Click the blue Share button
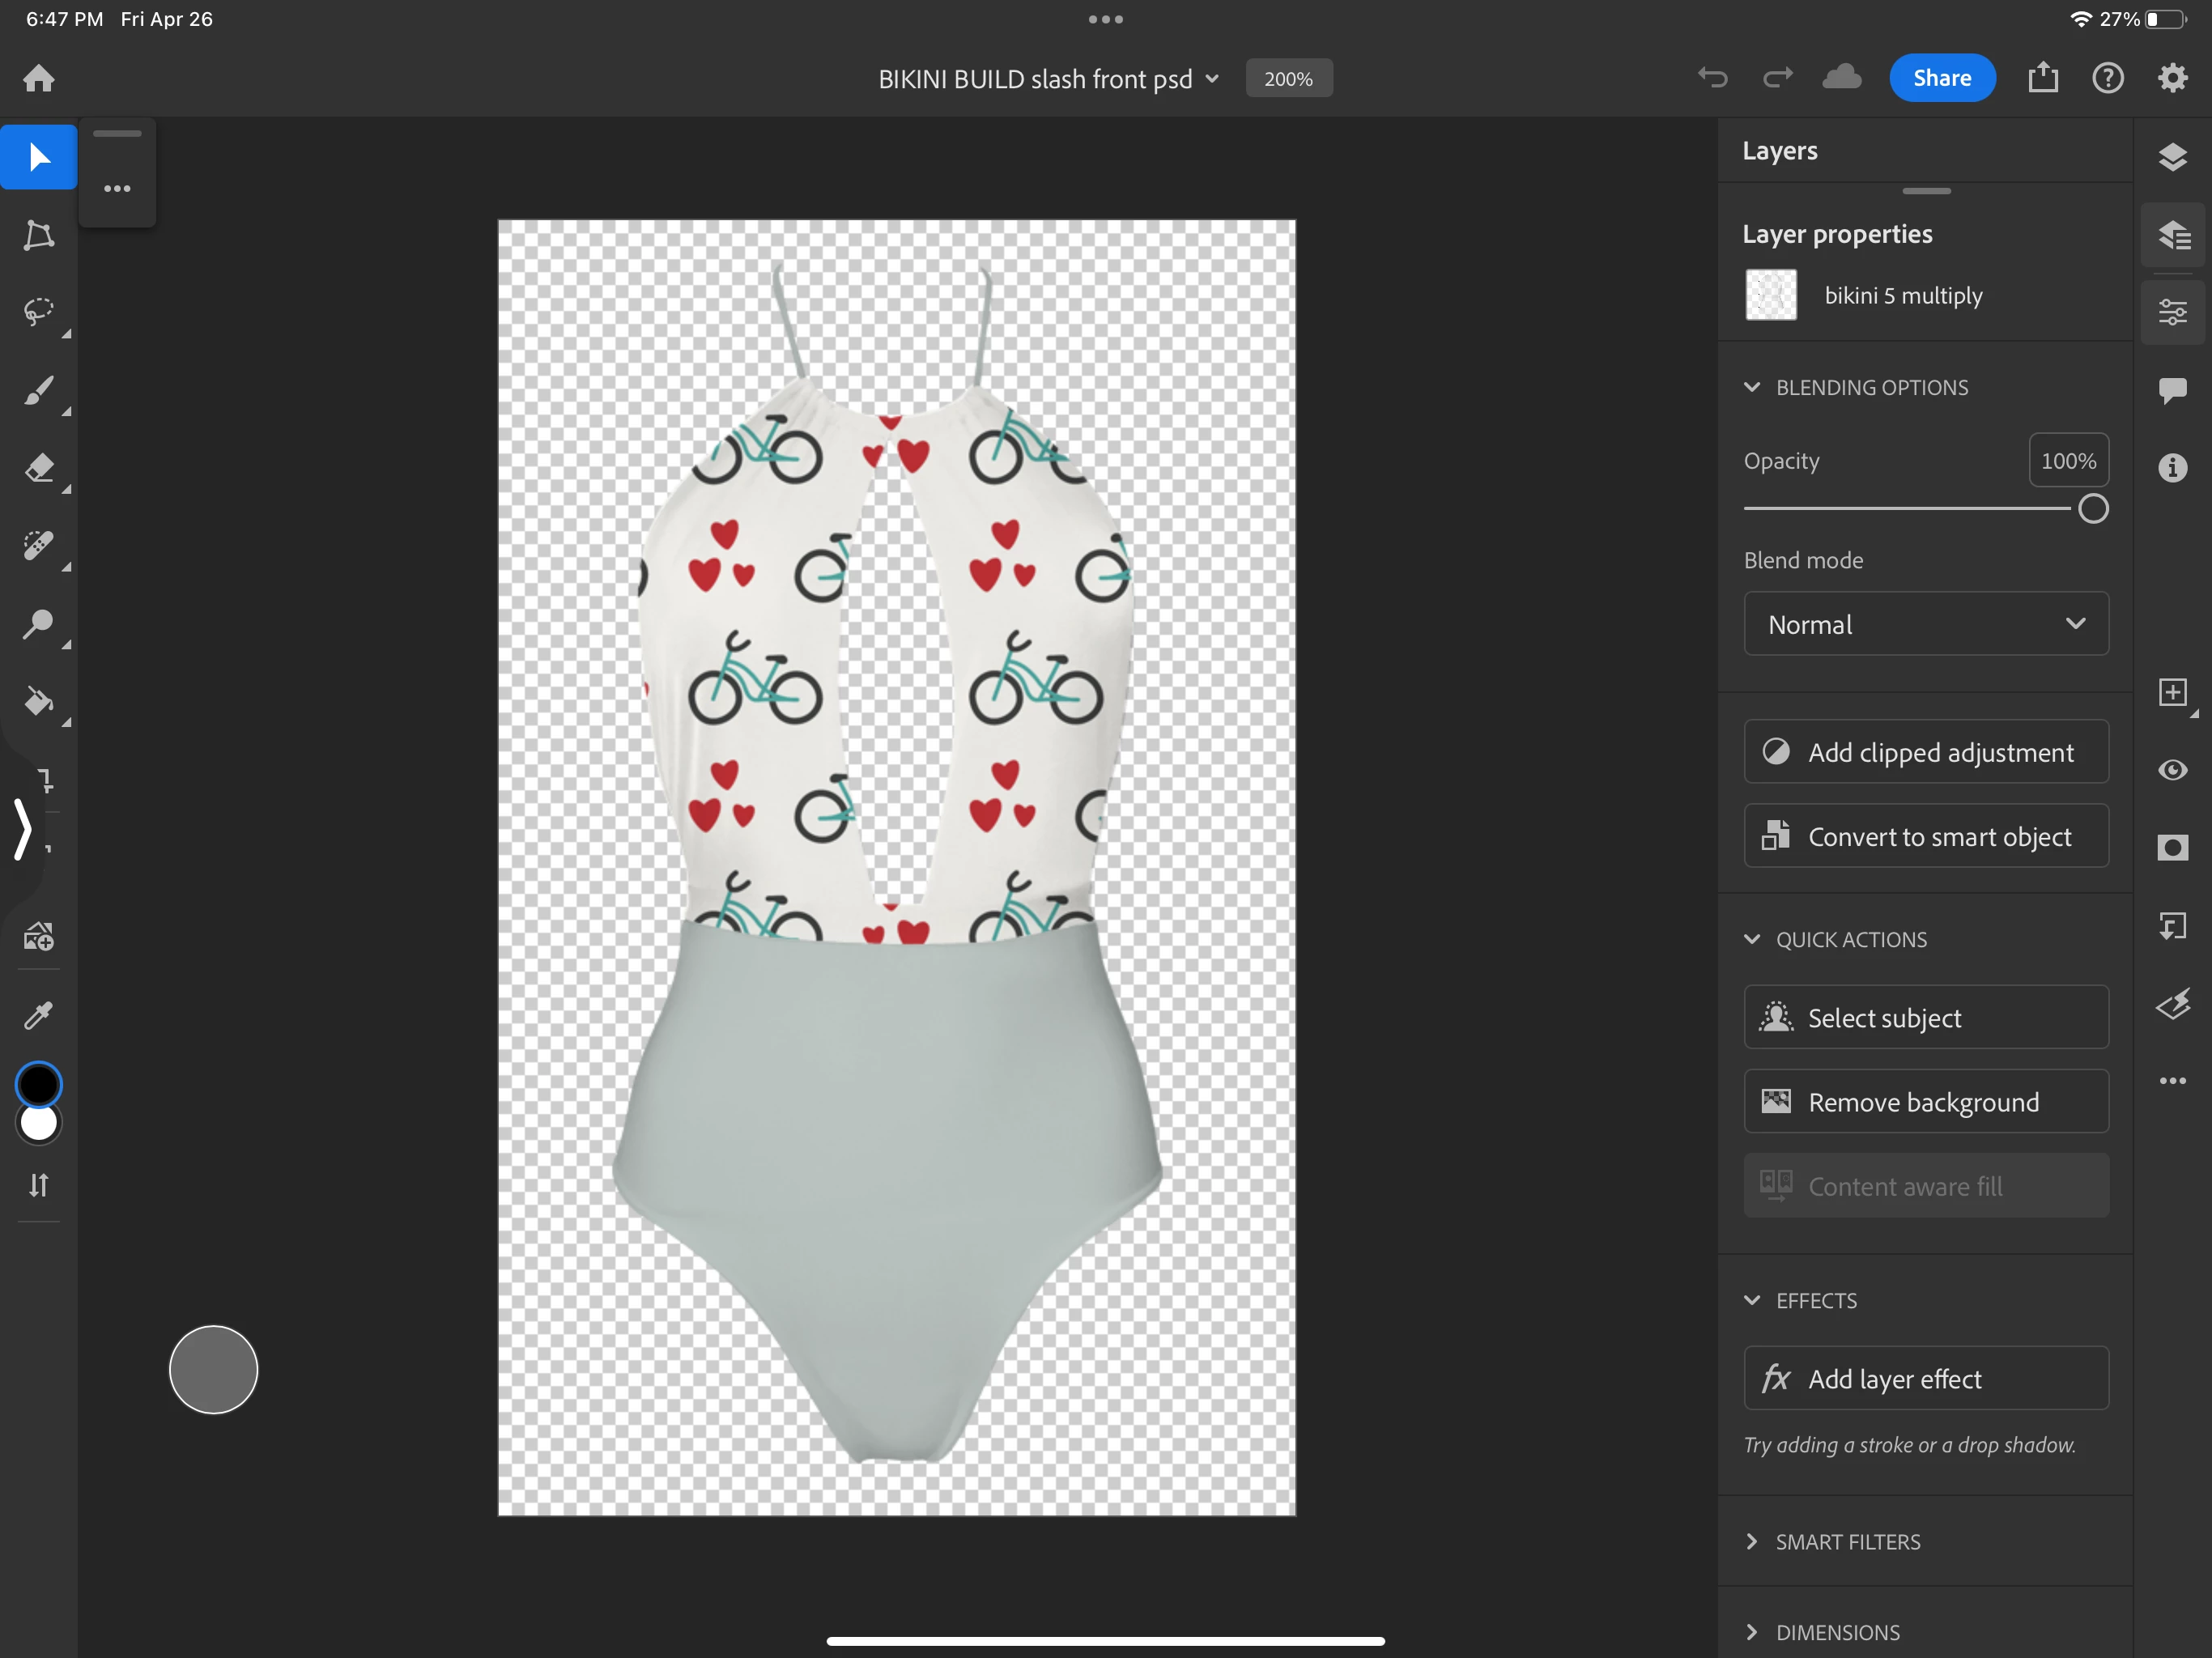 tap(1941, 78)
